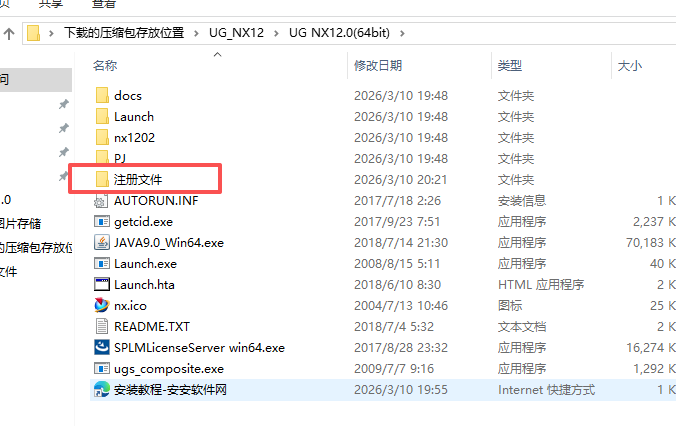The height and width of the screenshot is (426, 676).
Task: Click type 图标 cell of nx.ico
Action: pos(510,305)
